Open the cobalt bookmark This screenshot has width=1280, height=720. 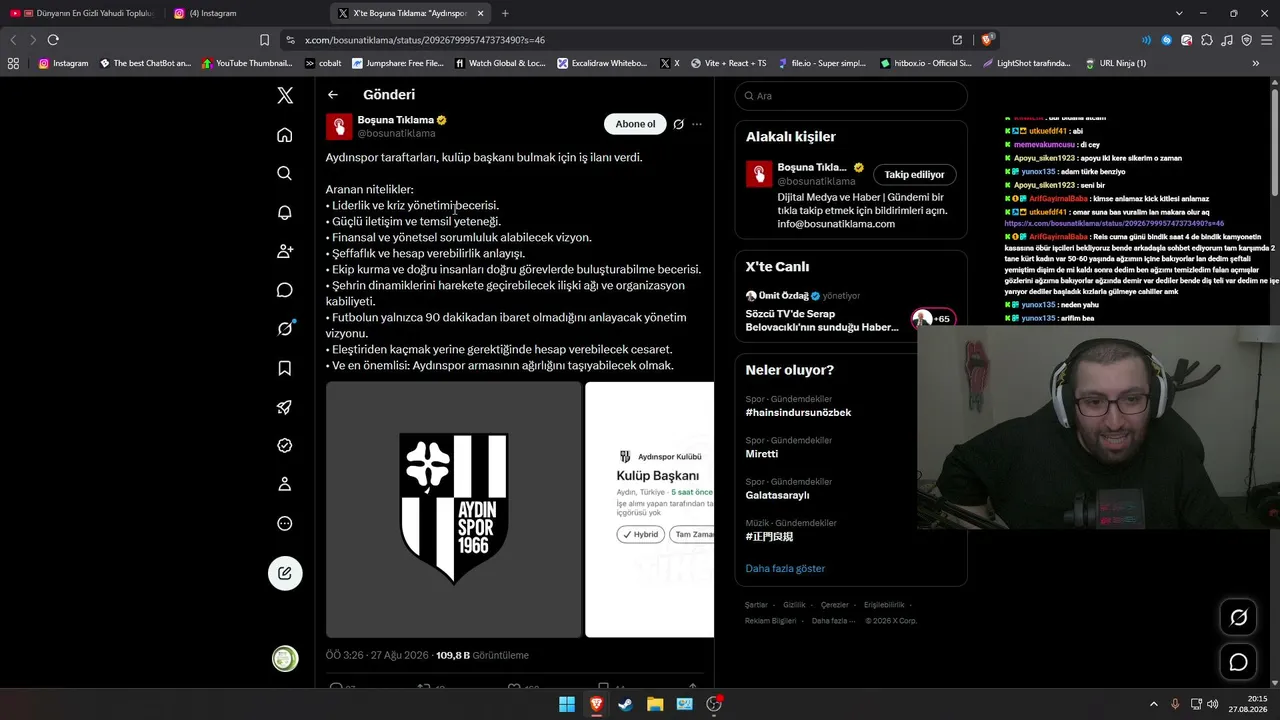click(323, 63)
